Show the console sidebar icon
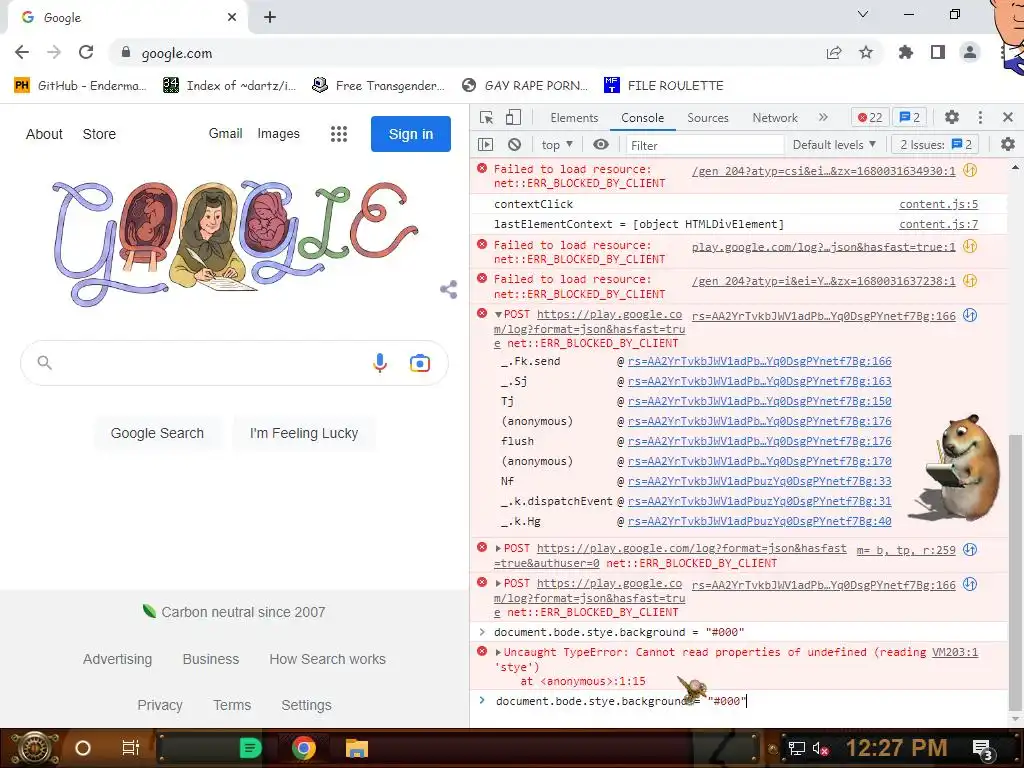Screen dimensions: 1024x768 [485, 144]
